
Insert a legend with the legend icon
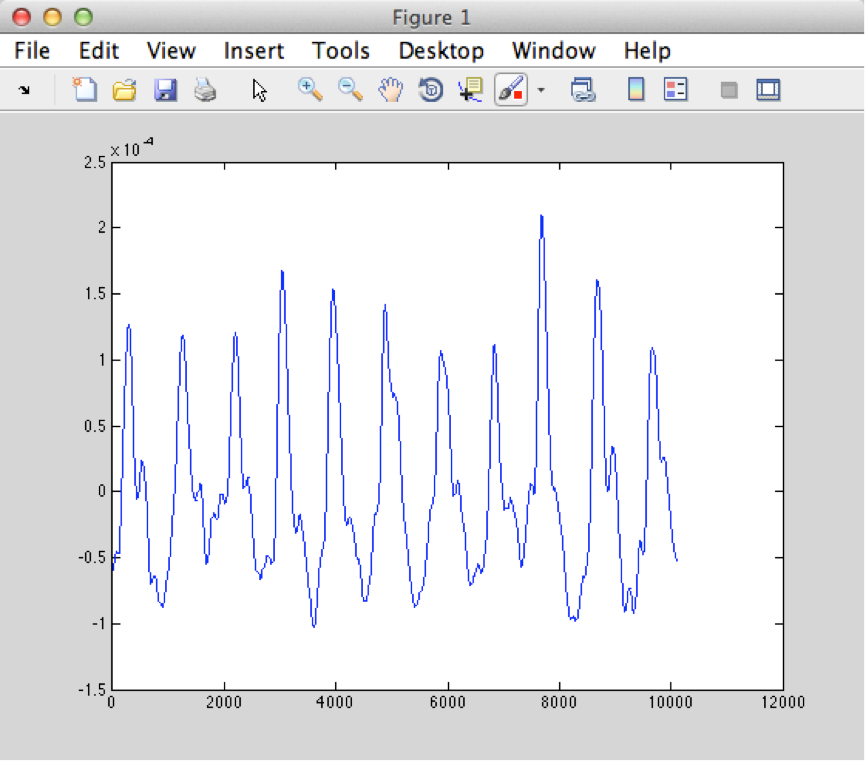tap(677, 90)
